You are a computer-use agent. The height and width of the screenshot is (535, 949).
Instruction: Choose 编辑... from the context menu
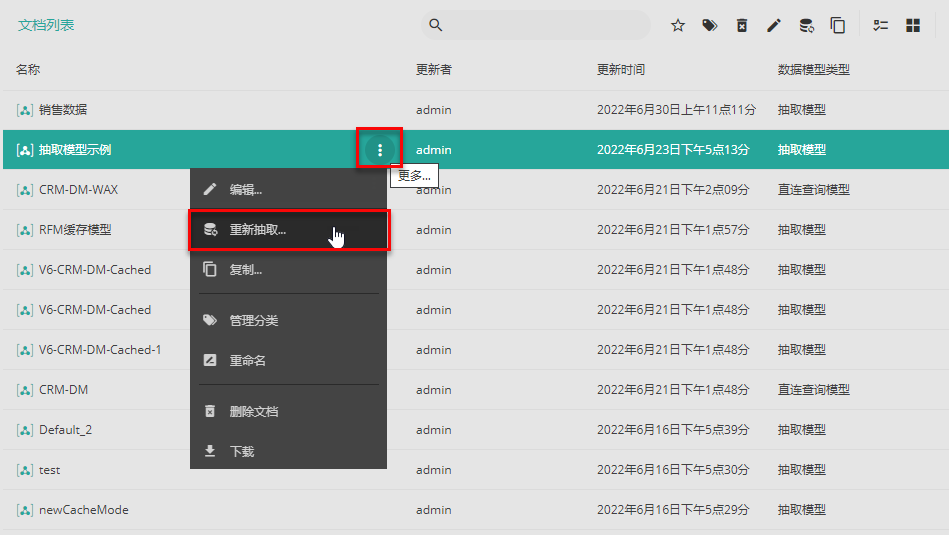[x=246, y=189]
